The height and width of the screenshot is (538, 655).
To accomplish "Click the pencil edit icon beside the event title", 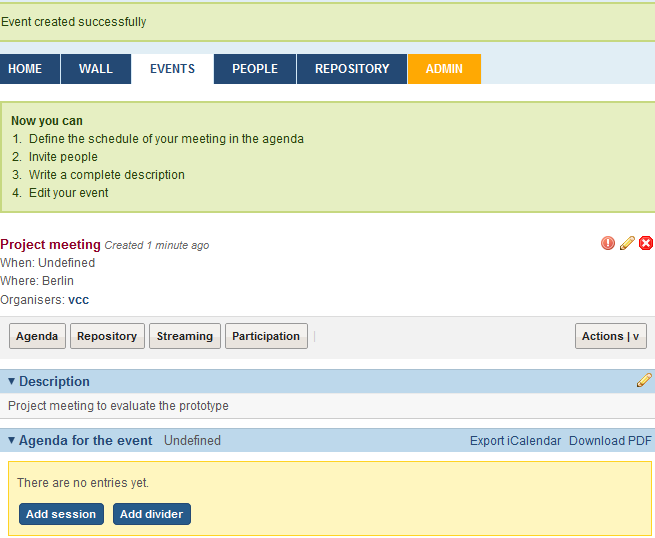I will coord(627,243).
